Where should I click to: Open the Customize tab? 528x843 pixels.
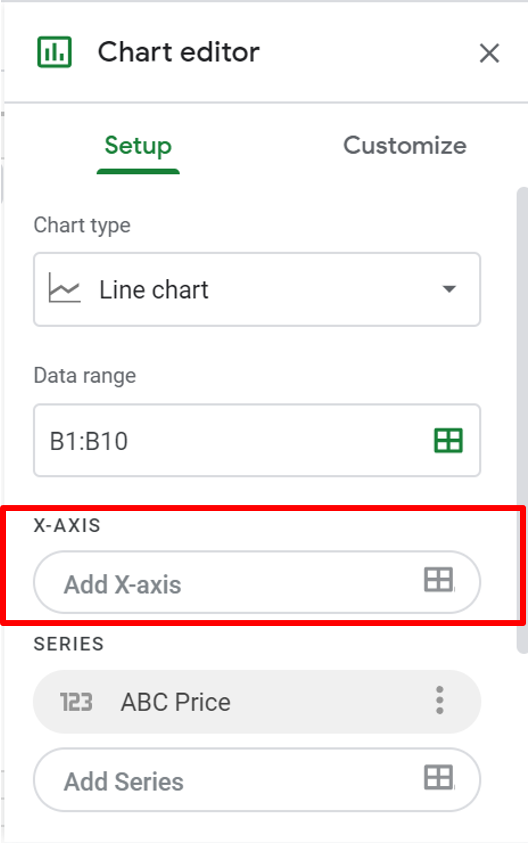tap(405, 145)
